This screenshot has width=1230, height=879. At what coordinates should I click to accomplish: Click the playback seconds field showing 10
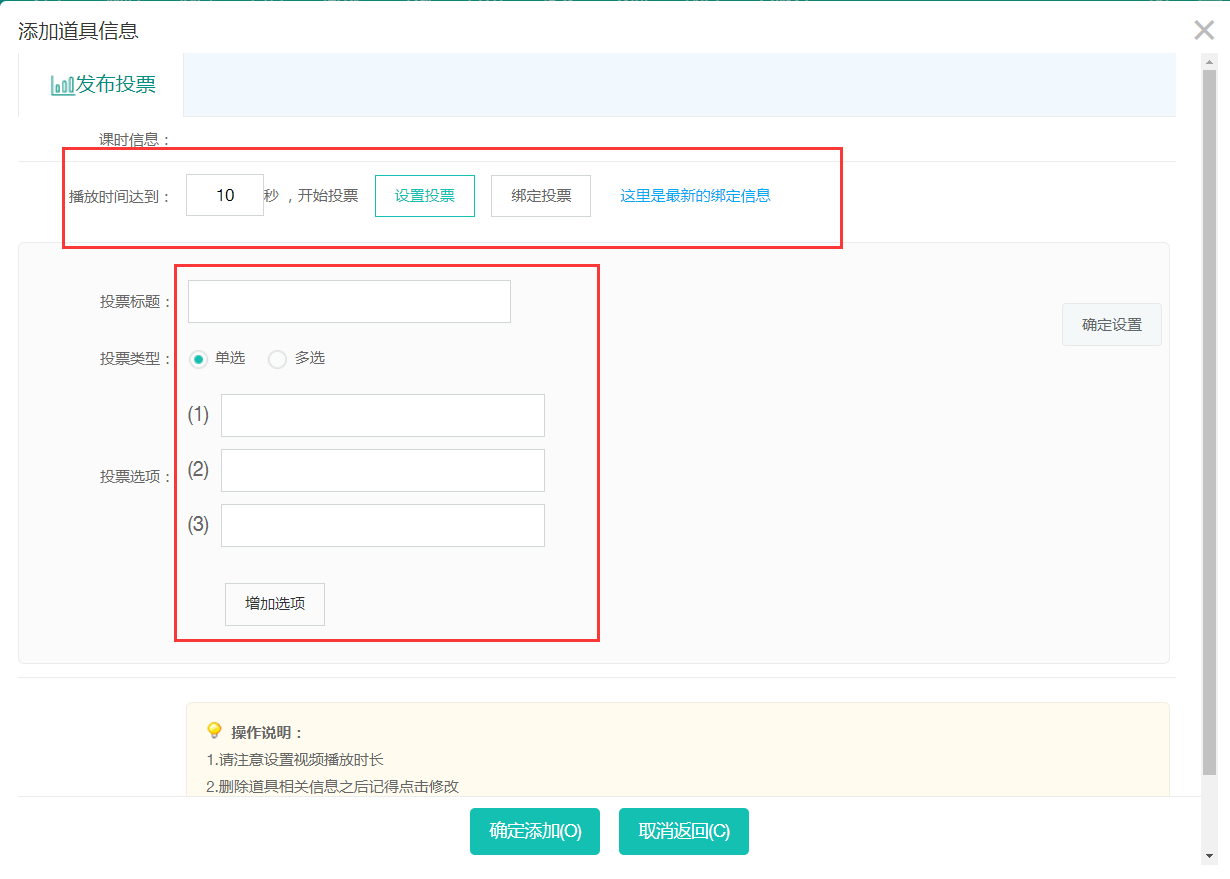[224, 195]
